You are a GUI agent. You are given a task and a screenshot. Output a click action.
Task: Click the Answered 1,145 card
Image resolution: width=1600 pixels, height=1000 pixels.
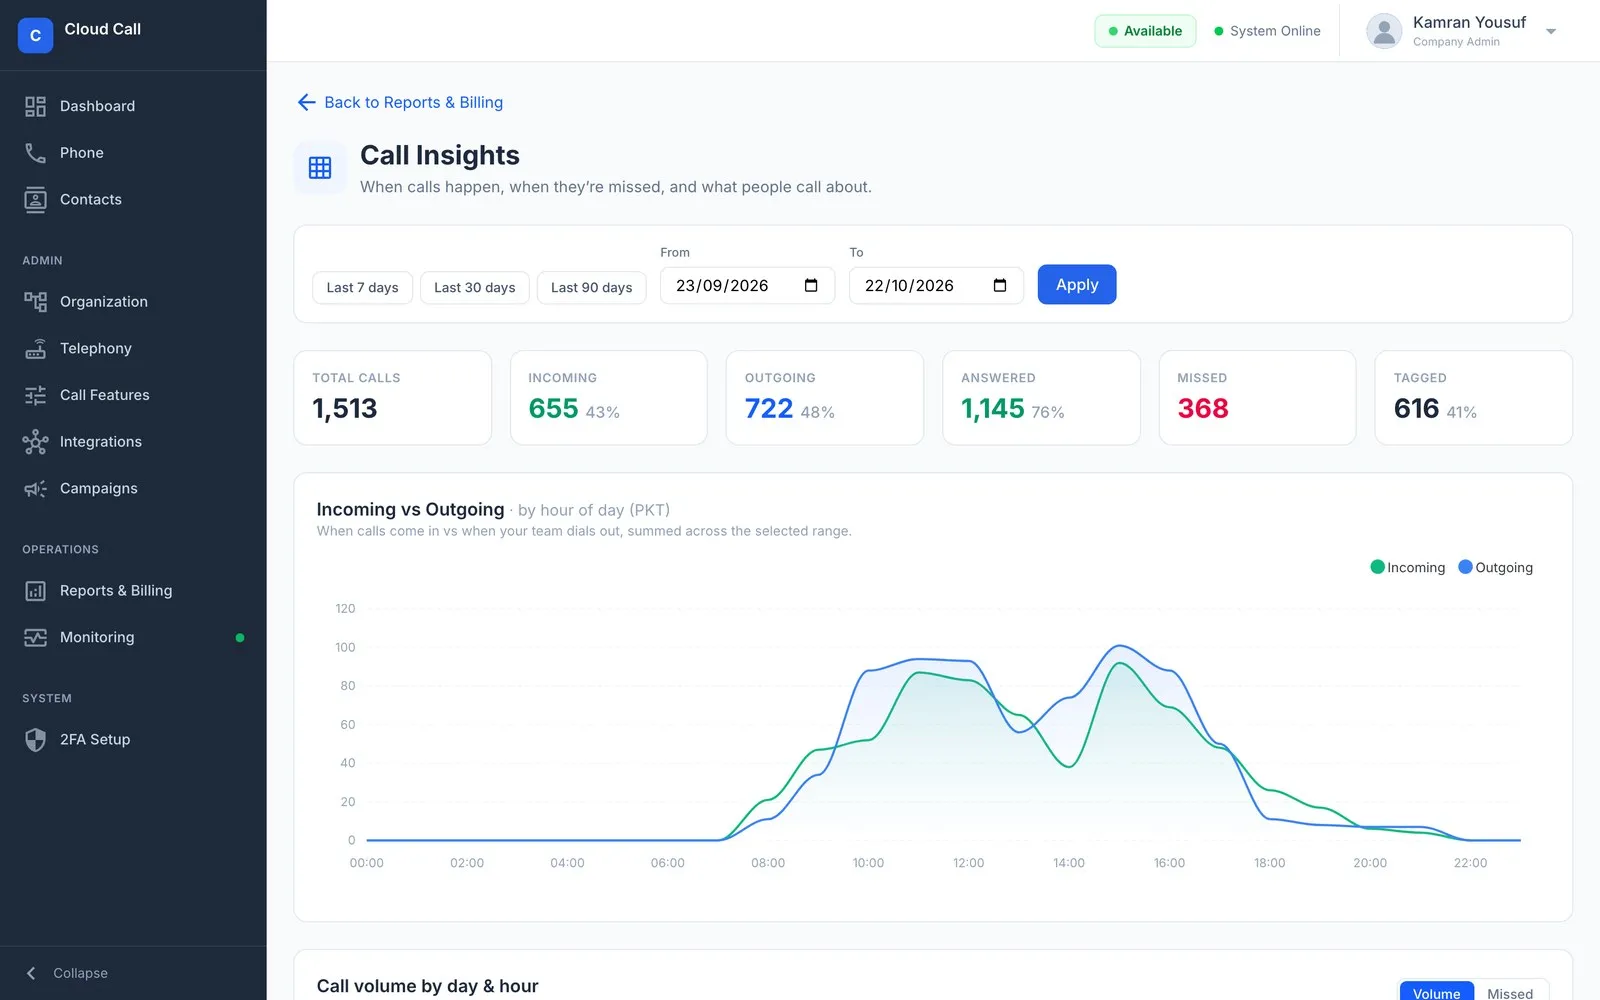(1041, 397)
